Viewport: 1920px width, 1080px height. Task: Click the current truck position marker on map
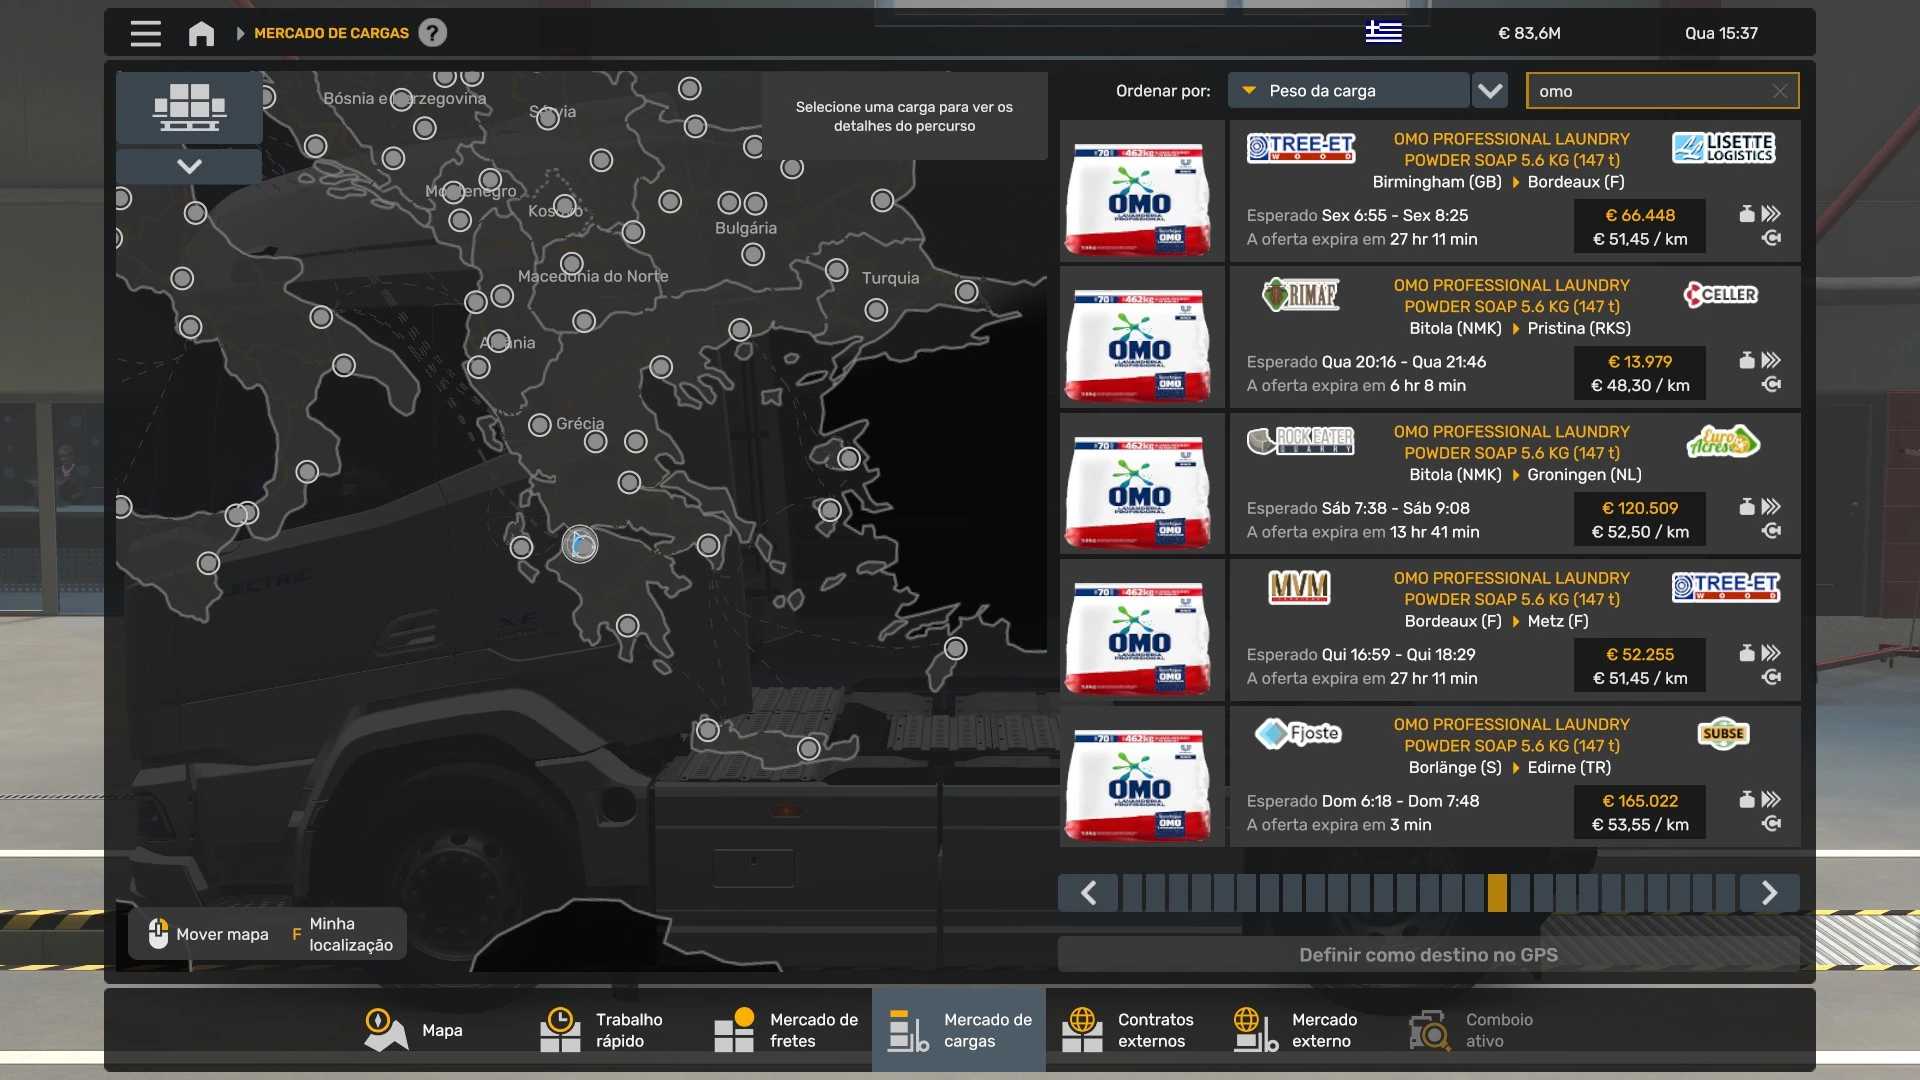click(579, 544)
